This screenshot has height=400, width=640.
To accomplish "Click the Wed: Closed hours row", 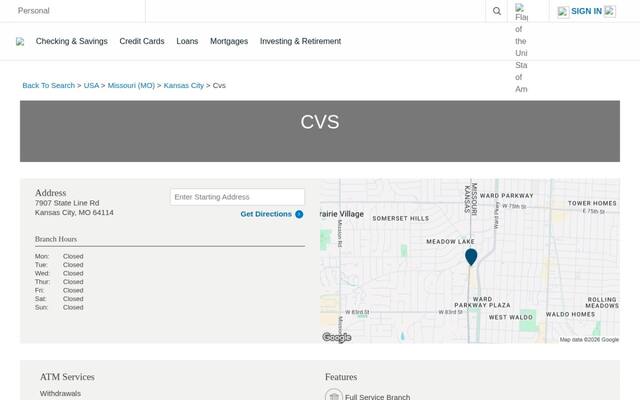I will click(59, 273).
